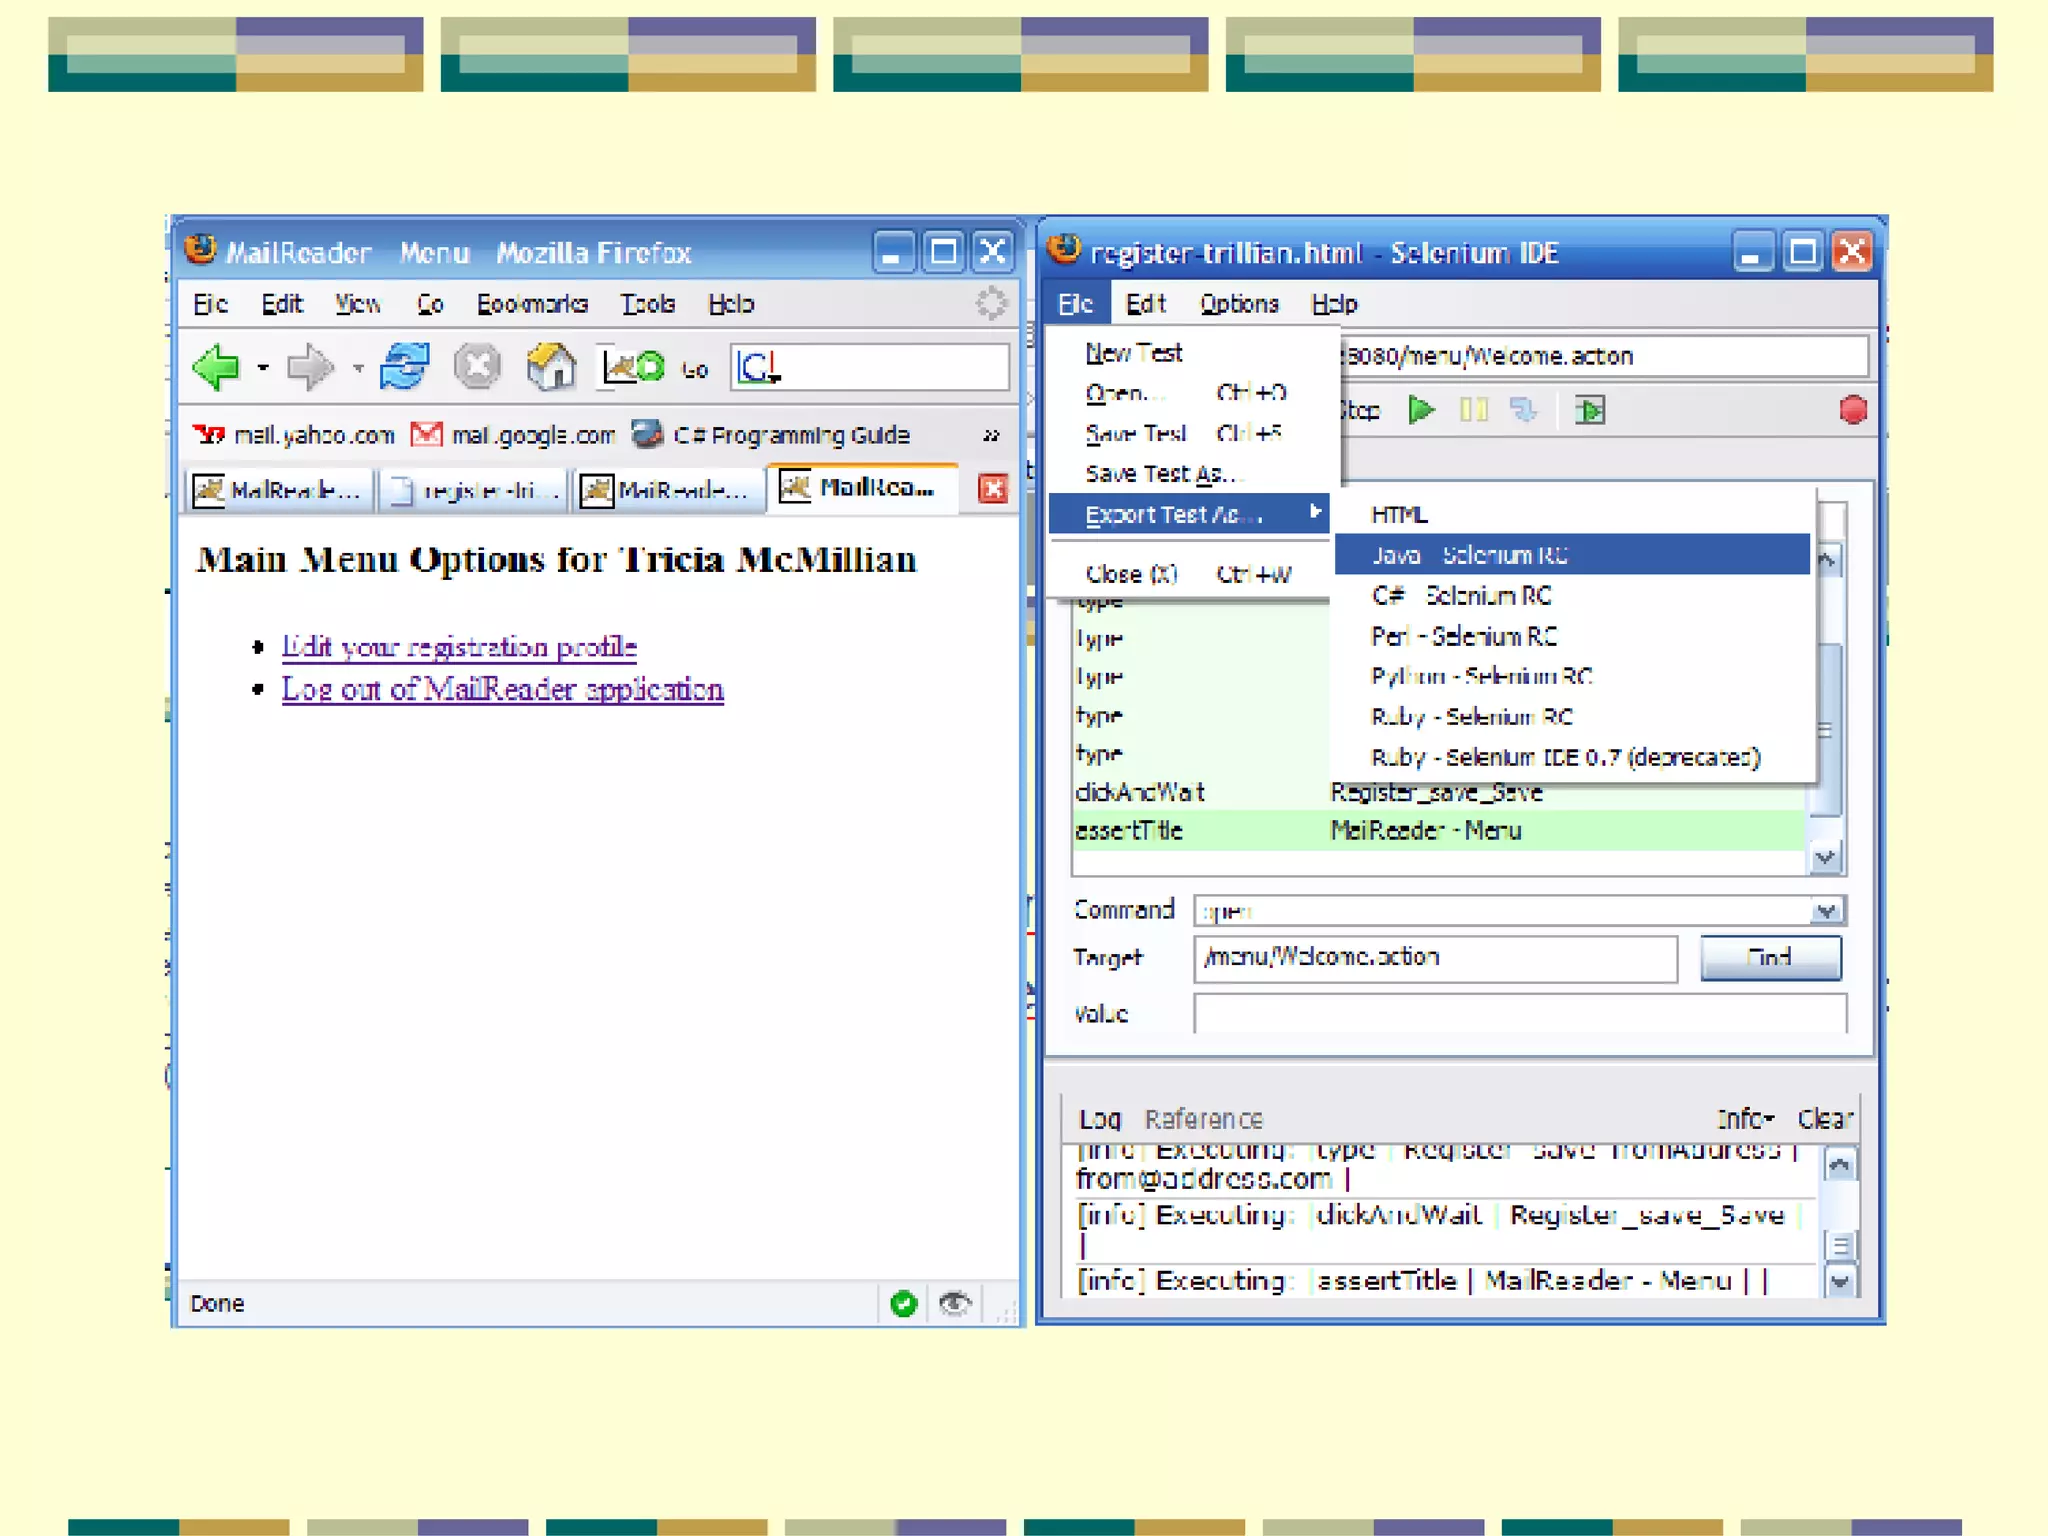This screenshot has width=2048, height=1536.
Task: Open Edit your registration profile link
Action: 459,647
